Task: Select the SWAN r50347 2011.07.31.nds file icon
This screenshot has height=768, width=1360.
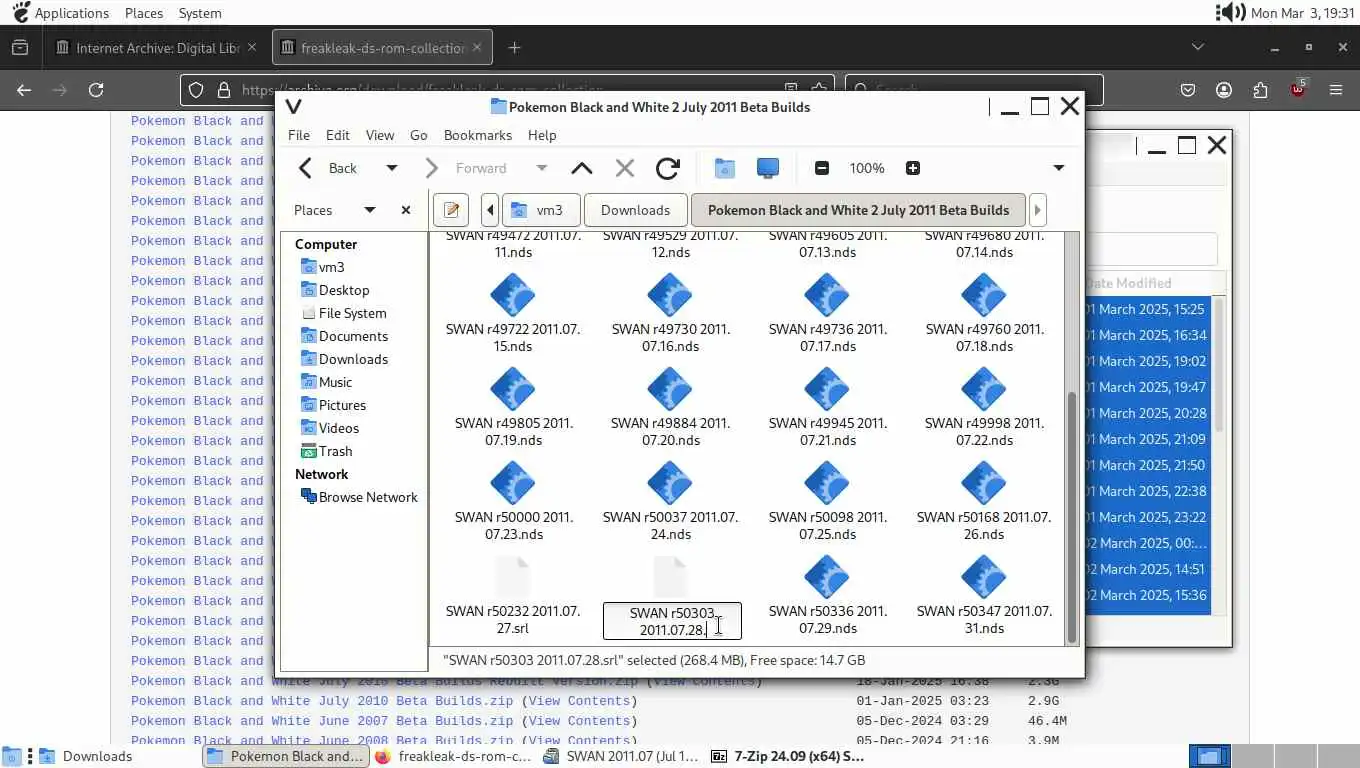Action: (x=984, y=578)
